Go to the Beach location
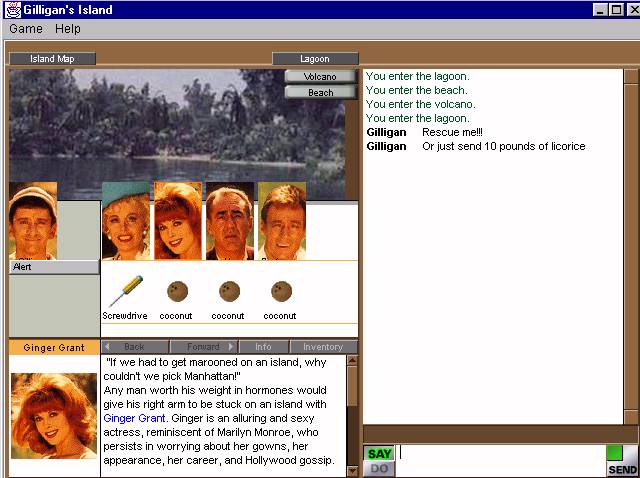640x478 pixels. pos(320,93)
